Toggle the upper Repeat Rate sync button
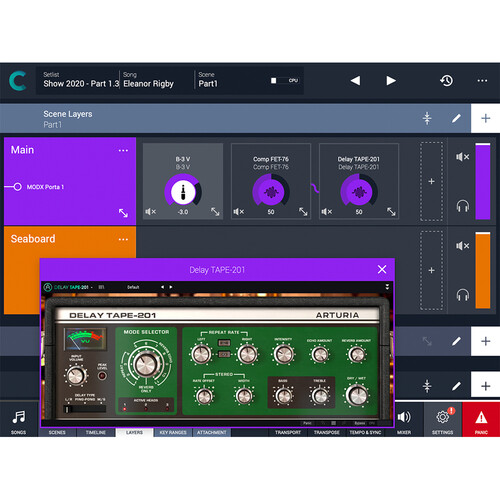Screen dimensions: 500x500 point(224,343)
